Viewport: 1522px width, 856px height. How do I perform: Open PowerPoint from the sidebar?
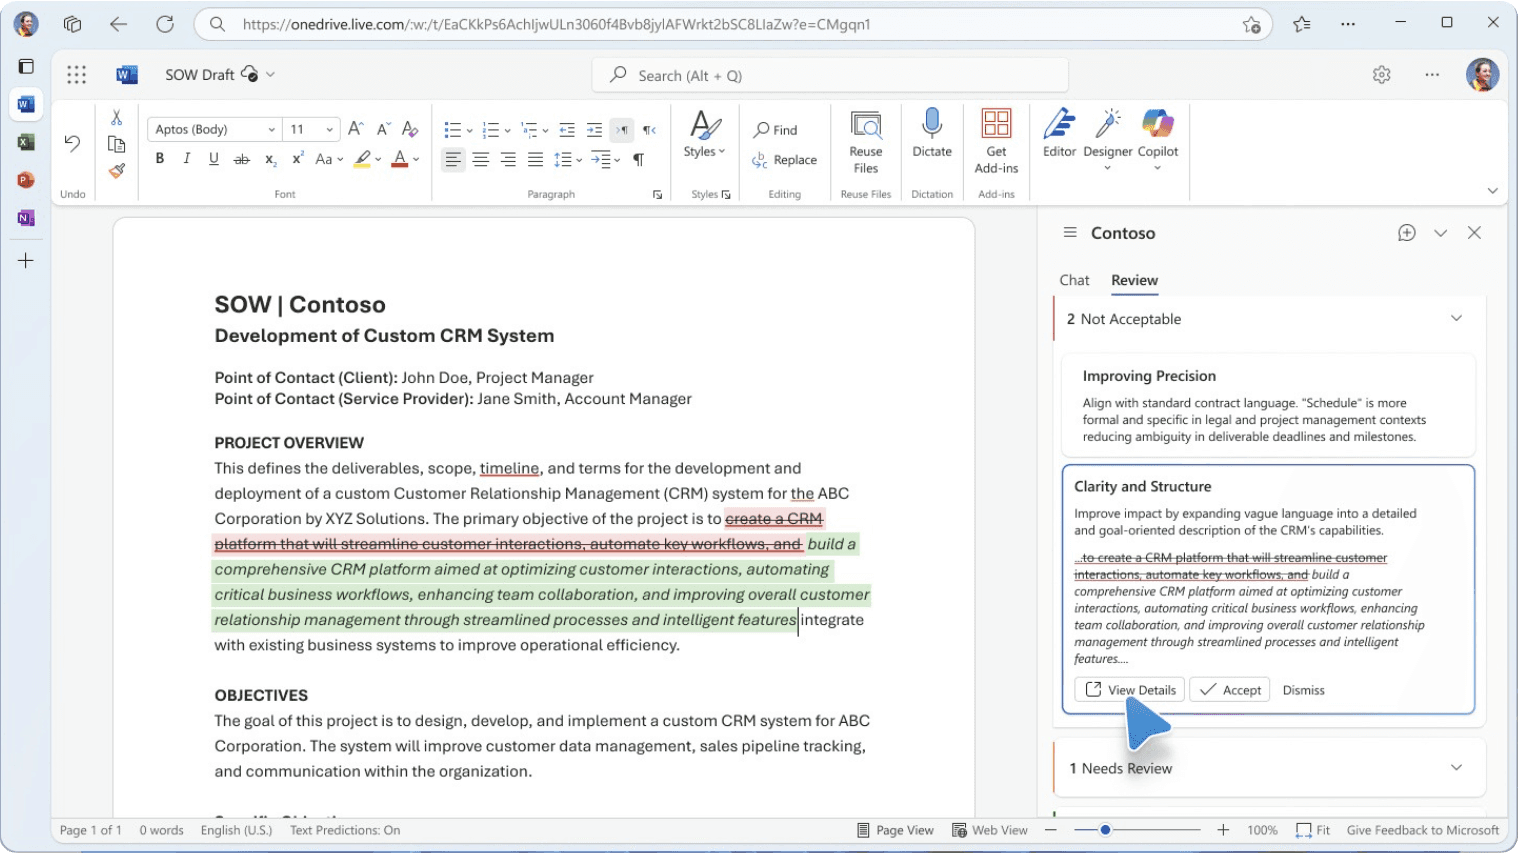click(x=26, y=180)
